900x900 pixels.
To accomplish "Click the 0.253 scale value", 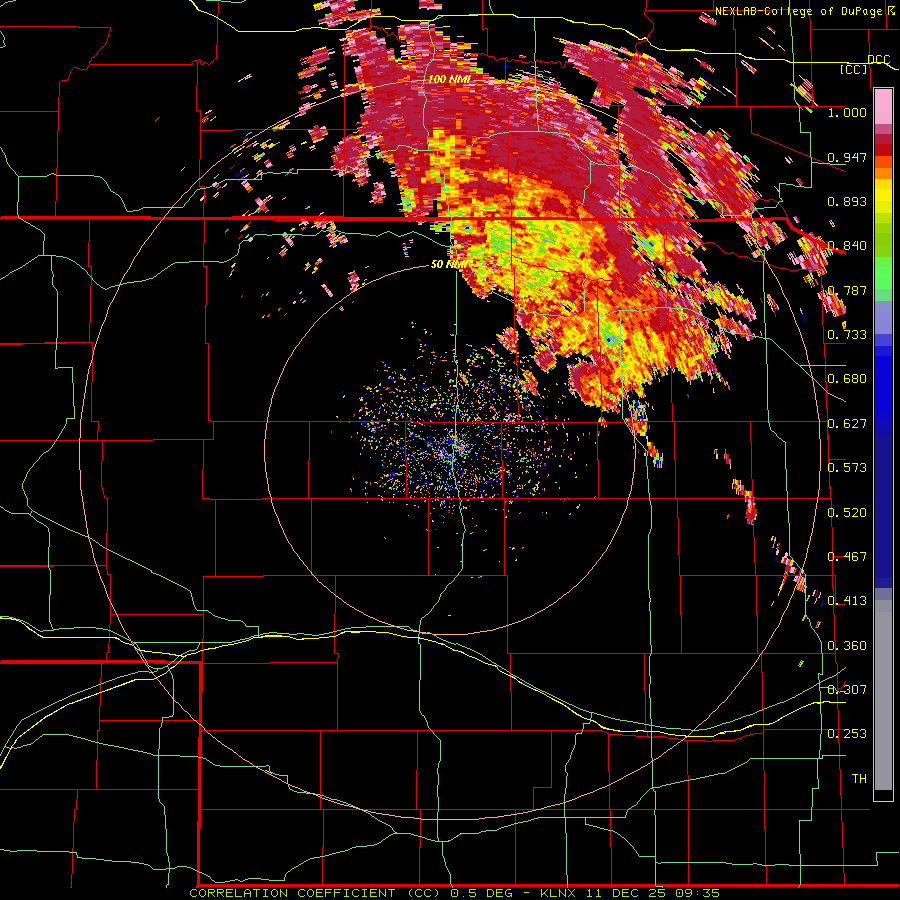I will (847, 734).
